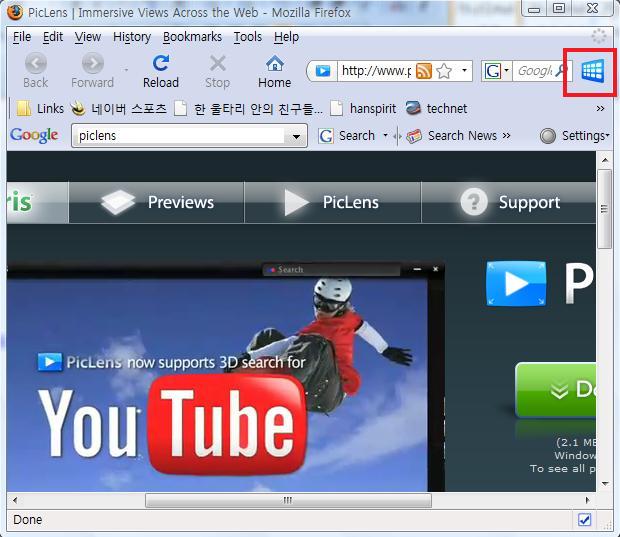Click the Search News toolbar button
This screenshot has width=620, height=537.
452,136
